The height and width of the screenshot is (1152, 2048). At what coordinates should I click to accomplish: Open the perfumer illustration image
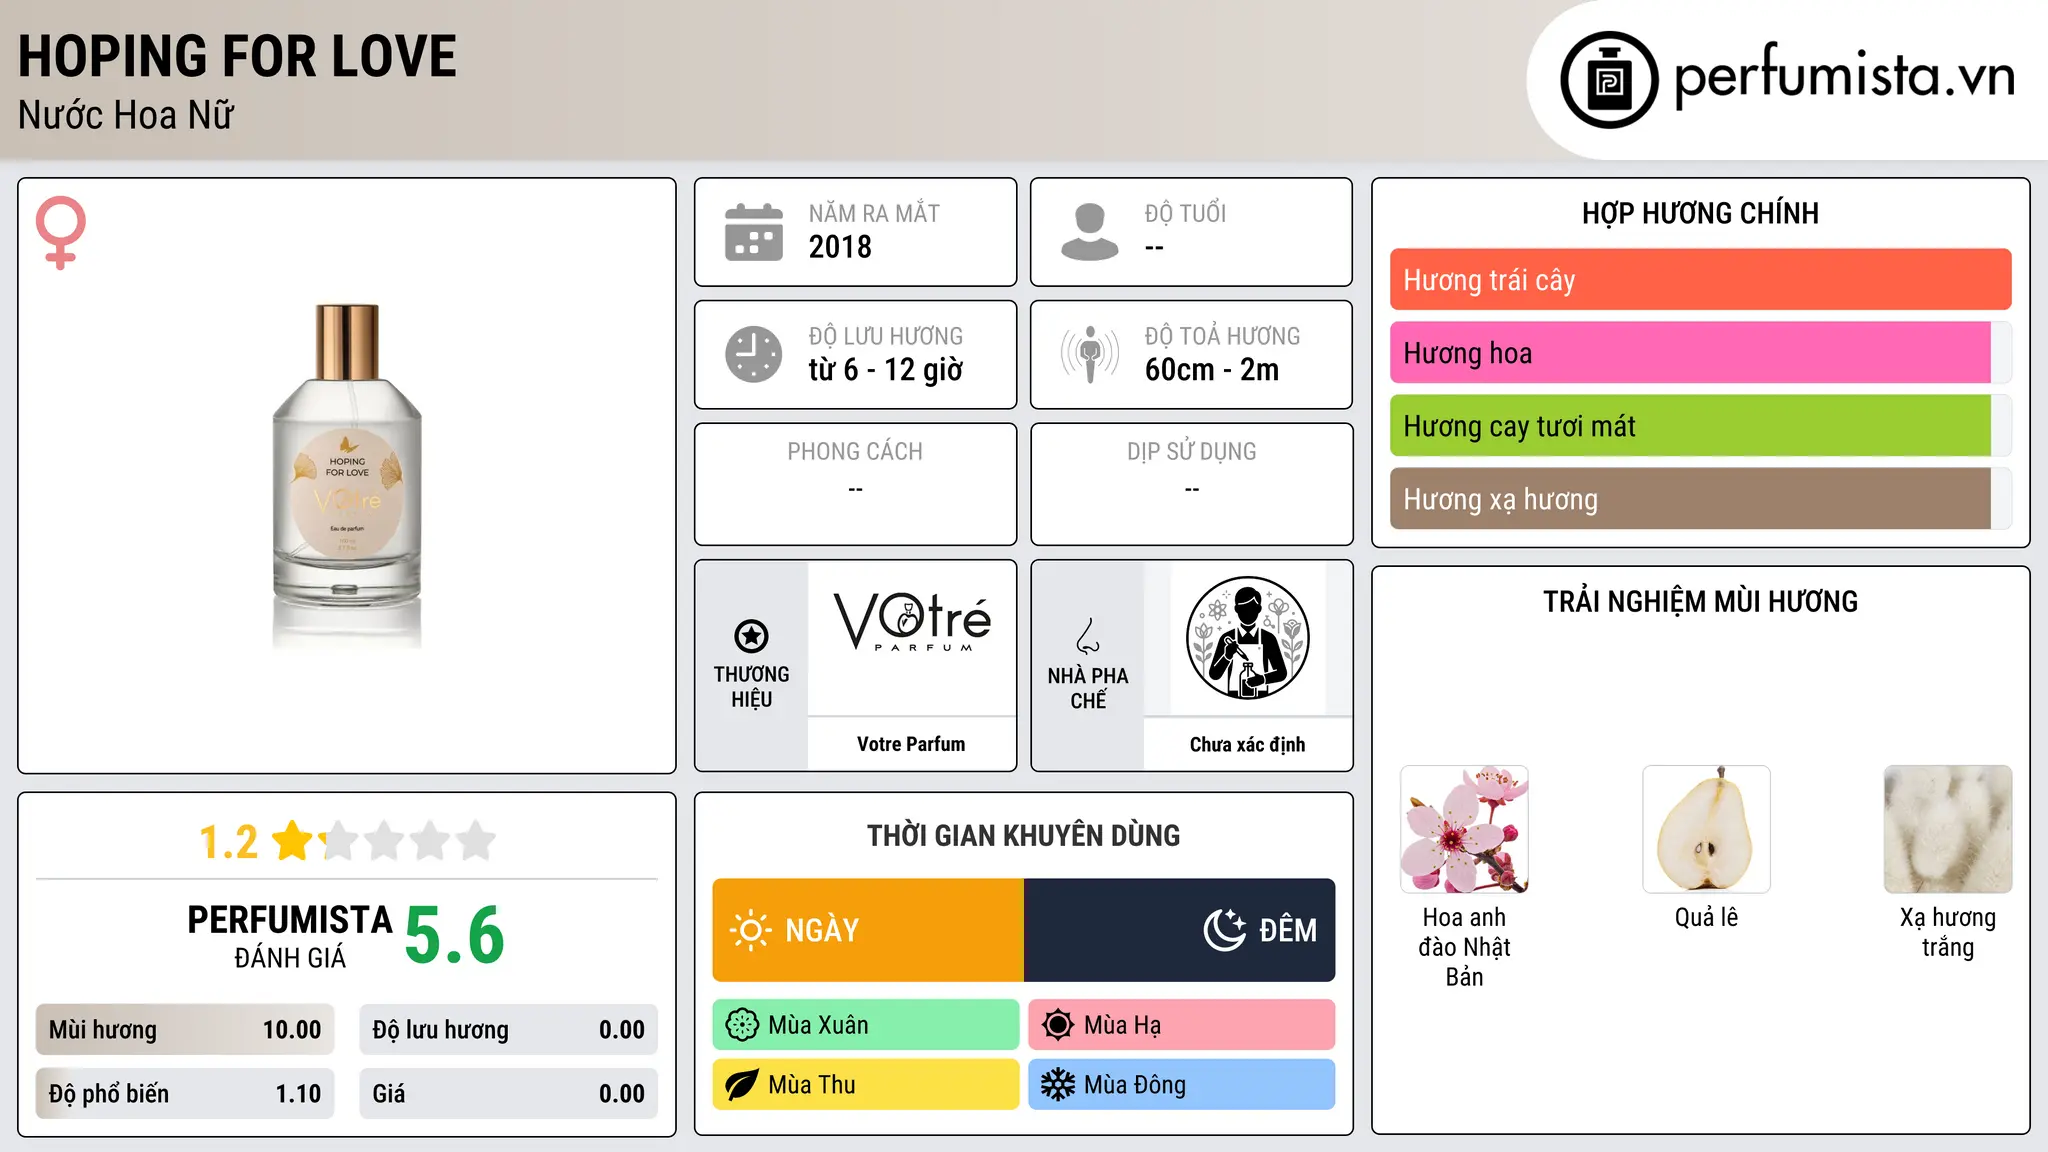coord(1247,638)
